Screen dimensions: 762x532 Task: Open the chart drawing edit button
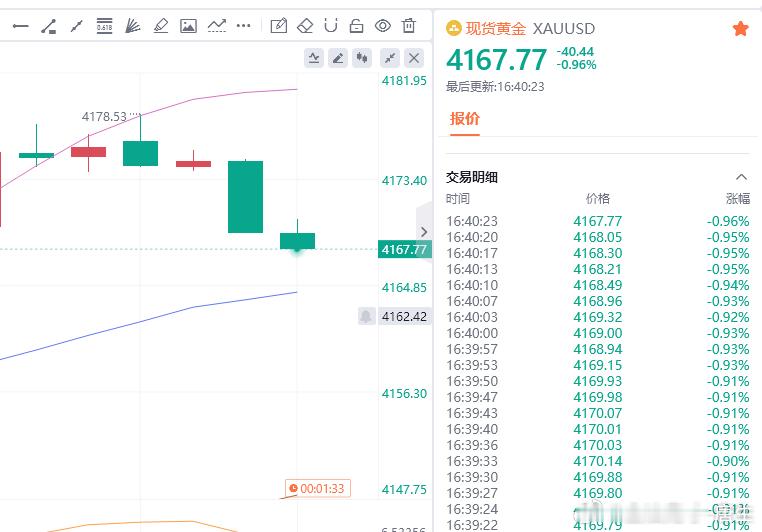(338, 58)
